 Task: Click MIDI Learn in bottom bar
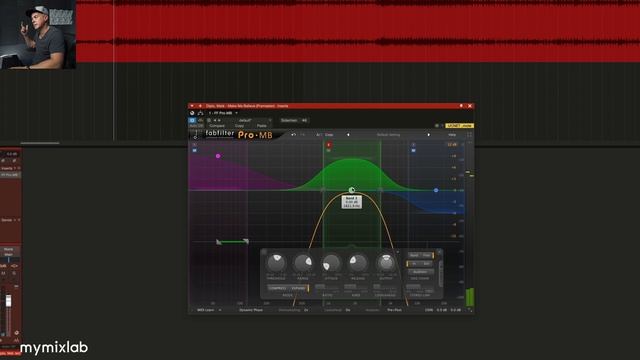(x=205, y=310)
